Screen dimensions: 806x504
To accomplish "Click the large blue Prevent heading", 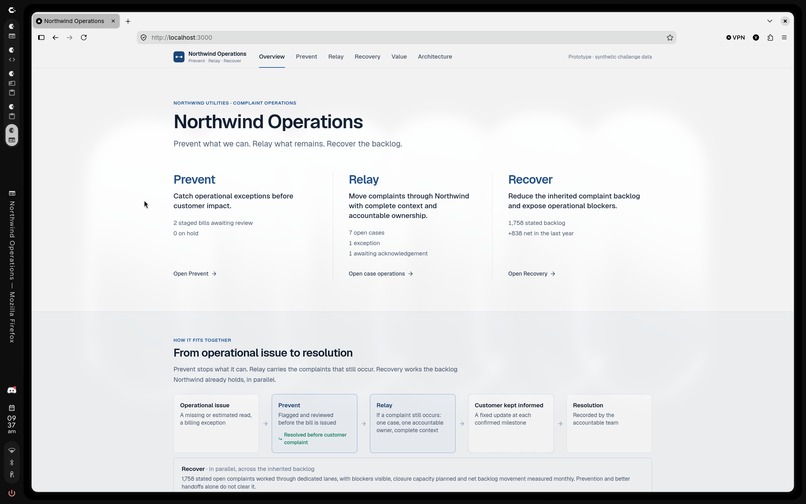I will pyautogui.click(x=194, y=179).
